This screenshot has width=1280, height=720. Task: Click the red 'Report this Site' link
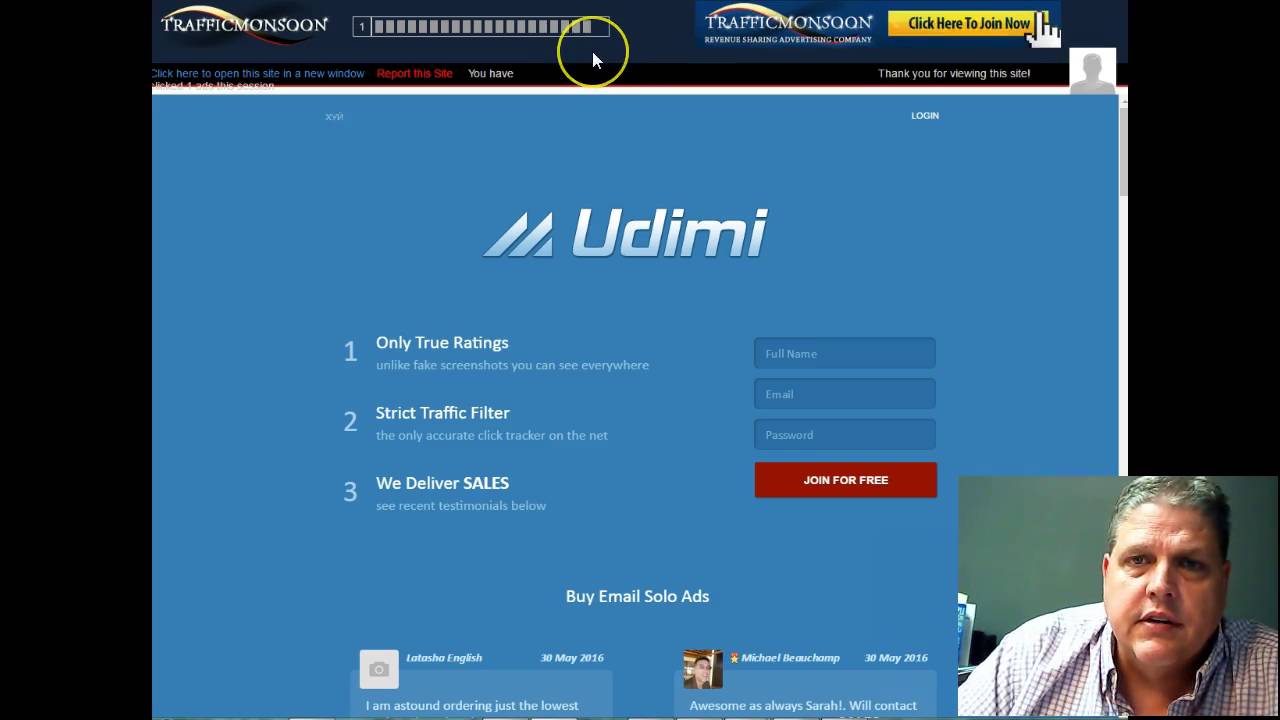(x=415, y=73)
